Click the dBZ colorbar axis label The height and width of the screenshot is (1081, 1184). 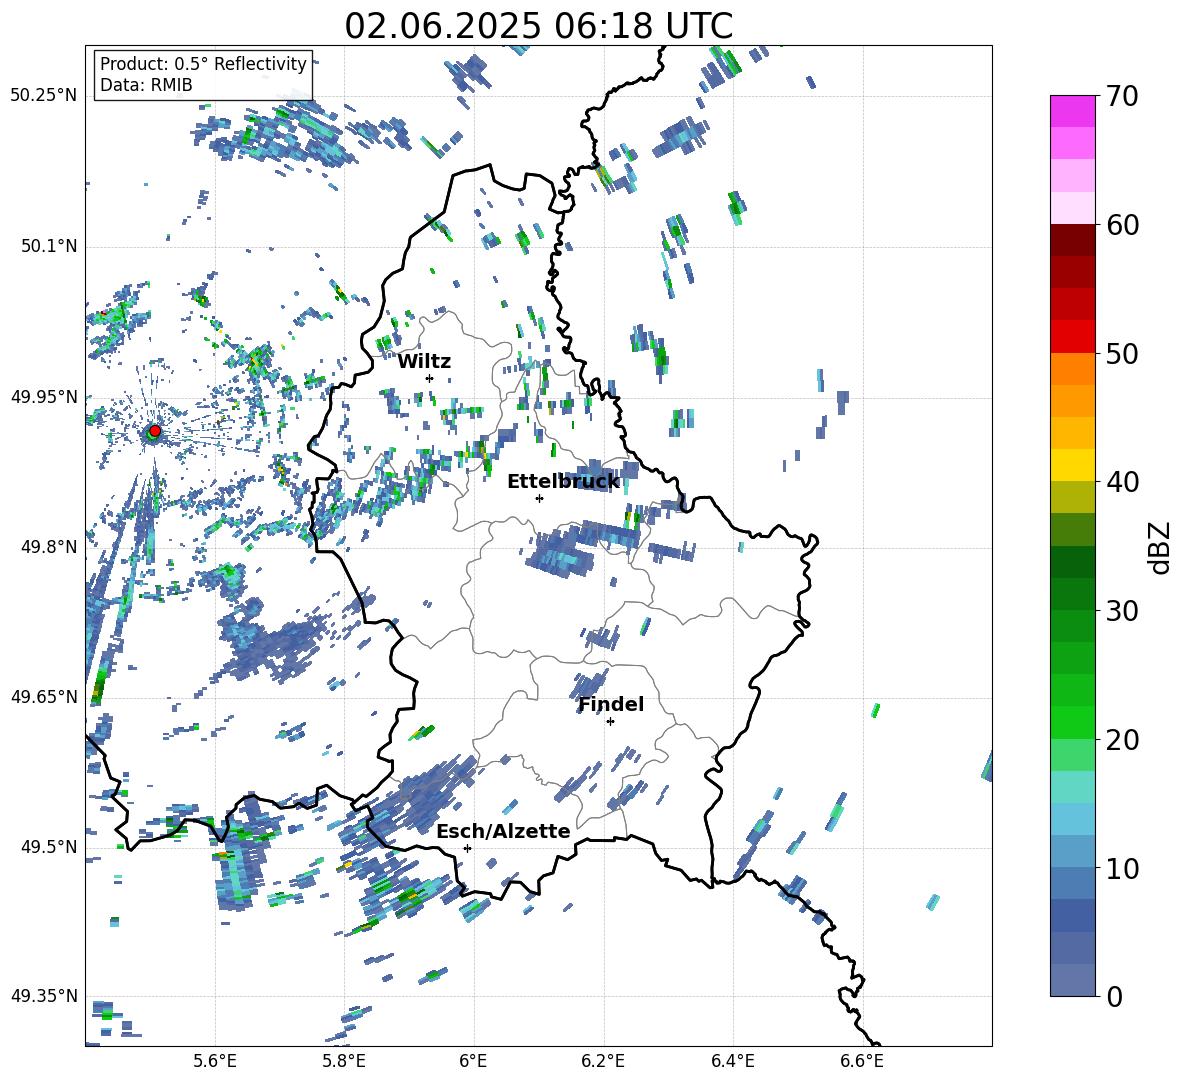pos(1161,547)
